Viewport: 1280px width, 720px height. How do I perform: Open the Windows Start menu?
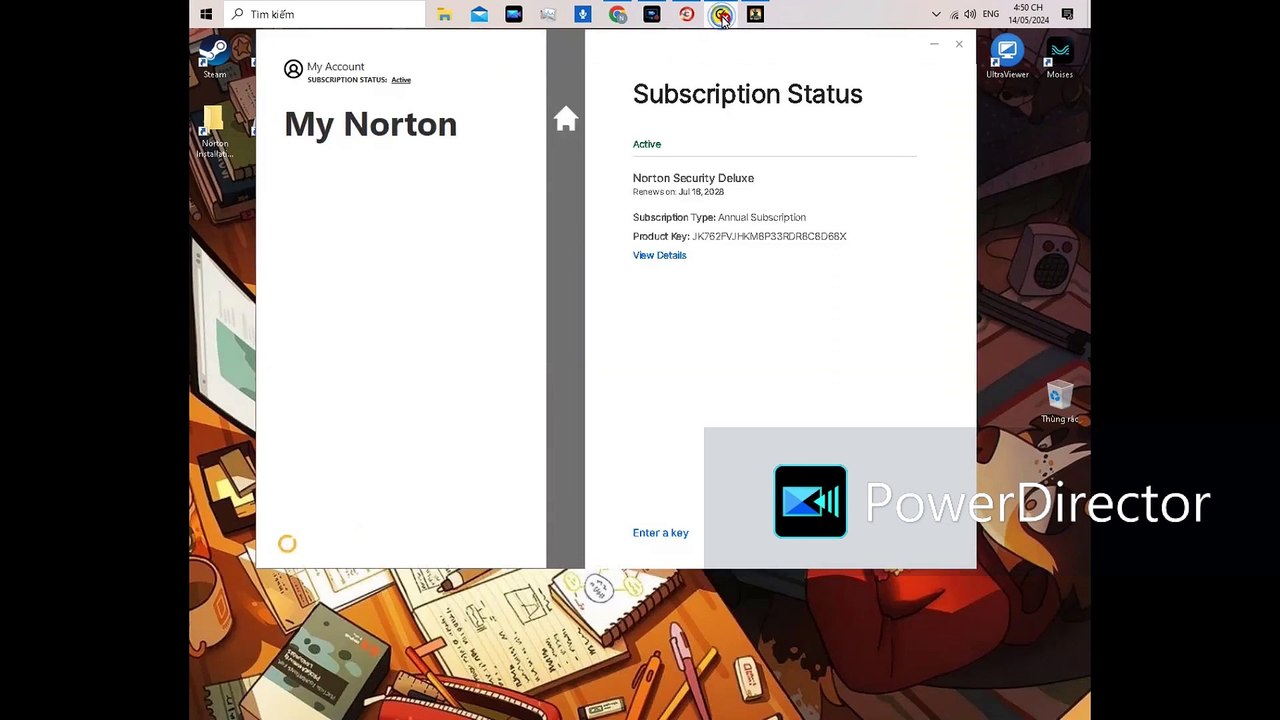(x=206, y=14)
